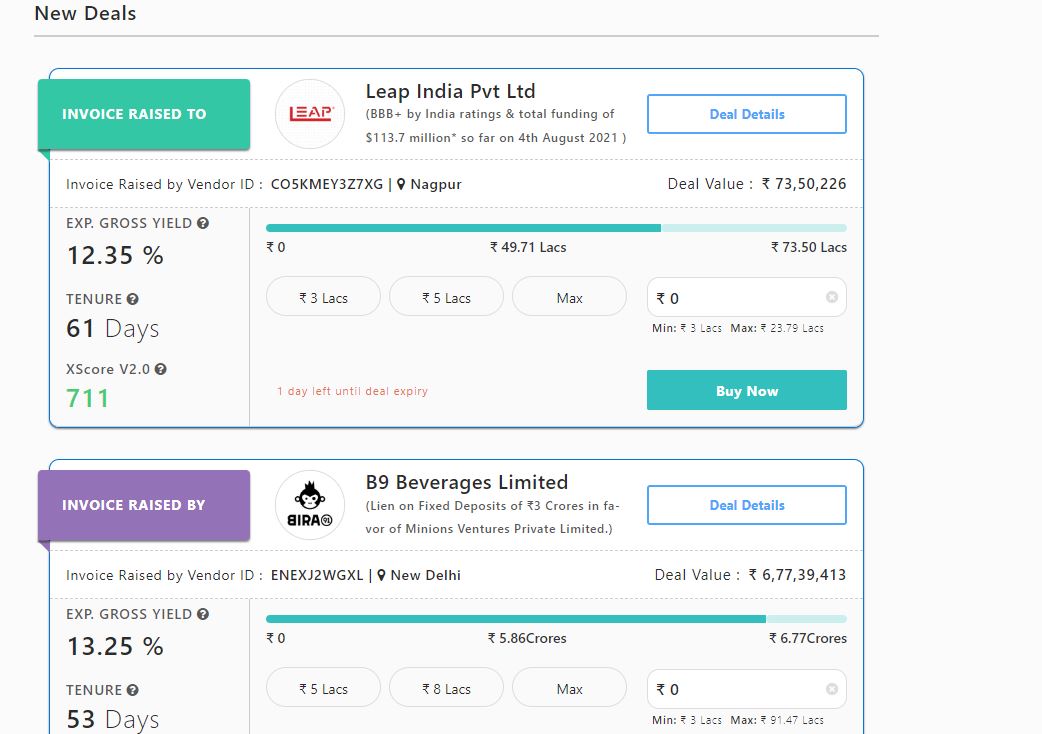Choose Max amount in B9 Beverages deal
The image size is (1042, 734).
570,688
